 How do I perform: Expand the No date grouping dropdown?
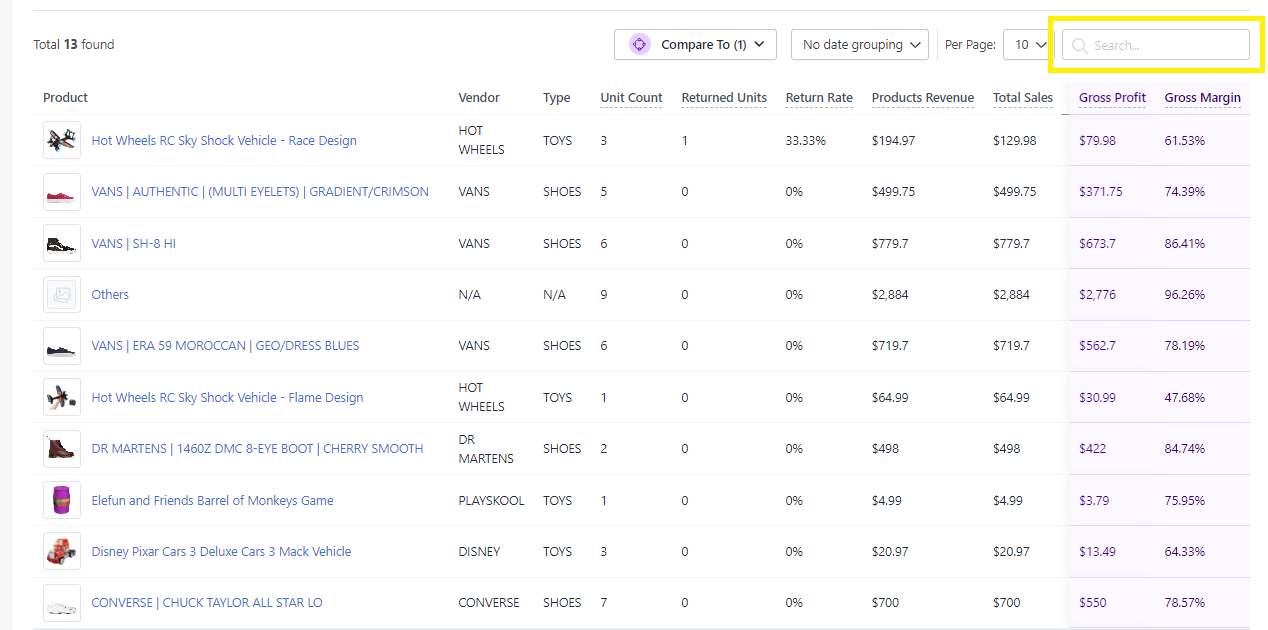click(x=860, y=44)
